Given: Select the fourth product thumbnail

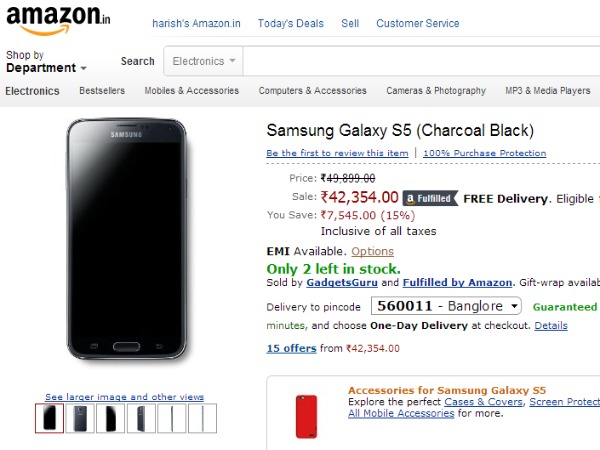Looking at the screenshot, I should [x=141, y=418].
